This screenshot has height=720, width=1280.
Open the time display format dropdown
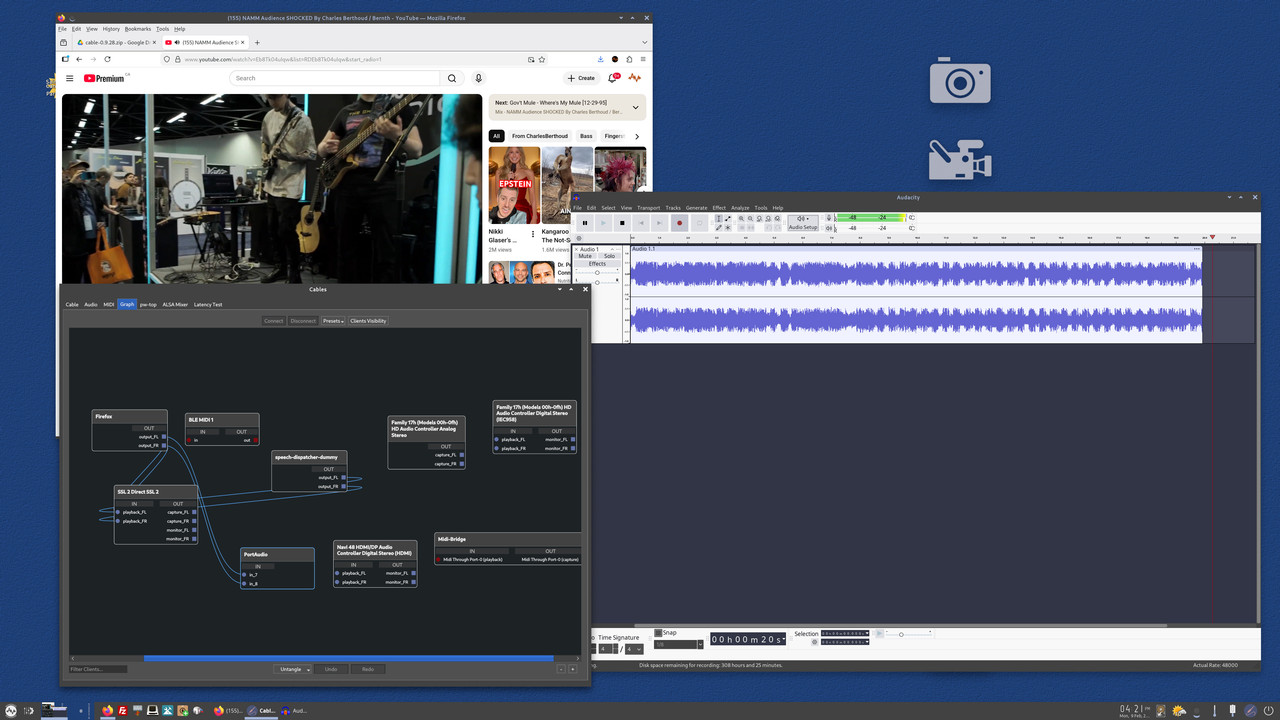(783, 639)
